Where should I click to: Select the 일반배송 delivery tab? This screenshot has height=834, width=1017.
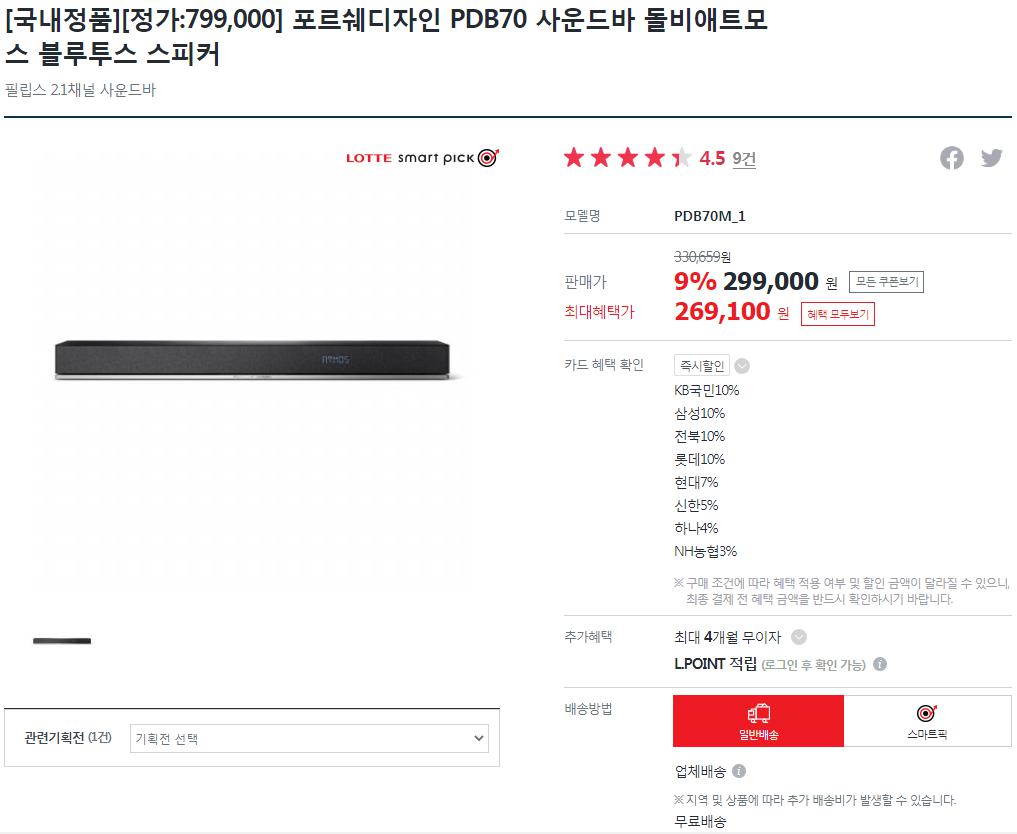tap(758, 721)
